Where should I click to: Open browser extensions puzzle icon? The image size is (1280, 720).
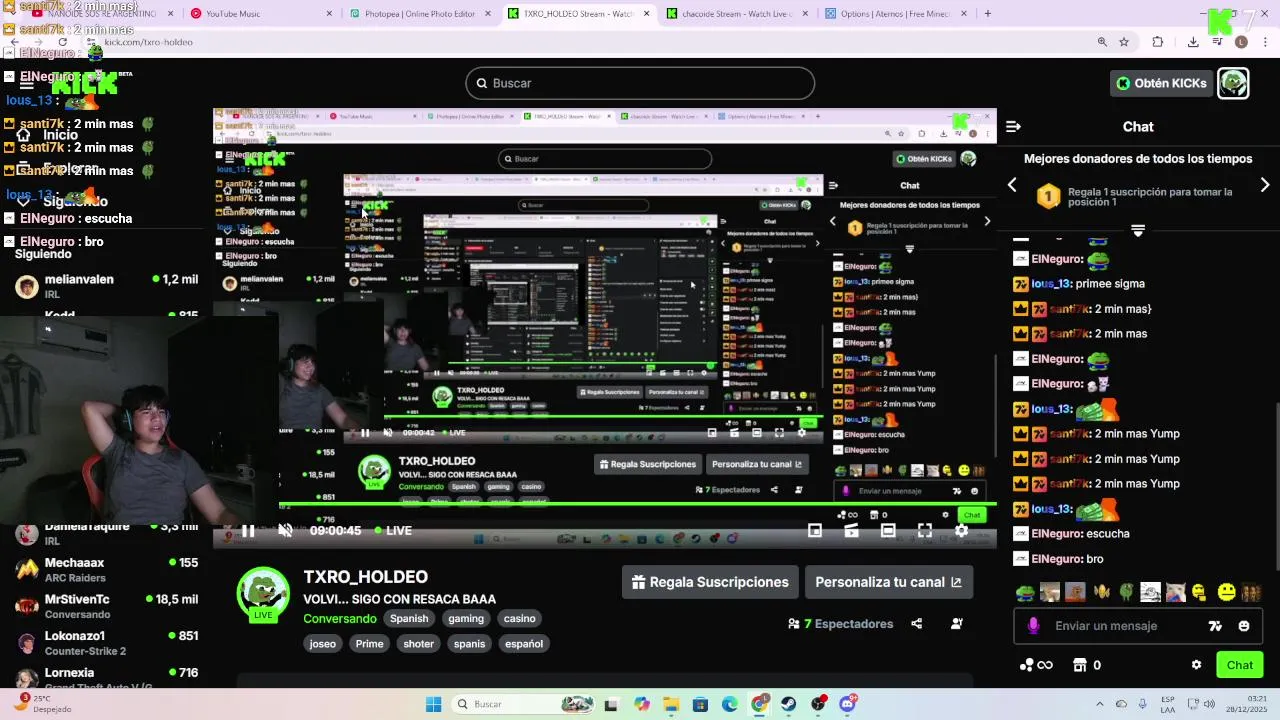[1158, 42]
